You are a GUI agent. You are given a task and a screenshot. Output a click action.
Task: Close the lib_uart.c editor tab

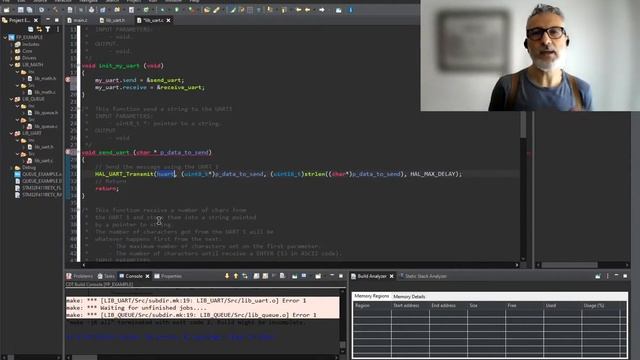click(x=168, y=20)
